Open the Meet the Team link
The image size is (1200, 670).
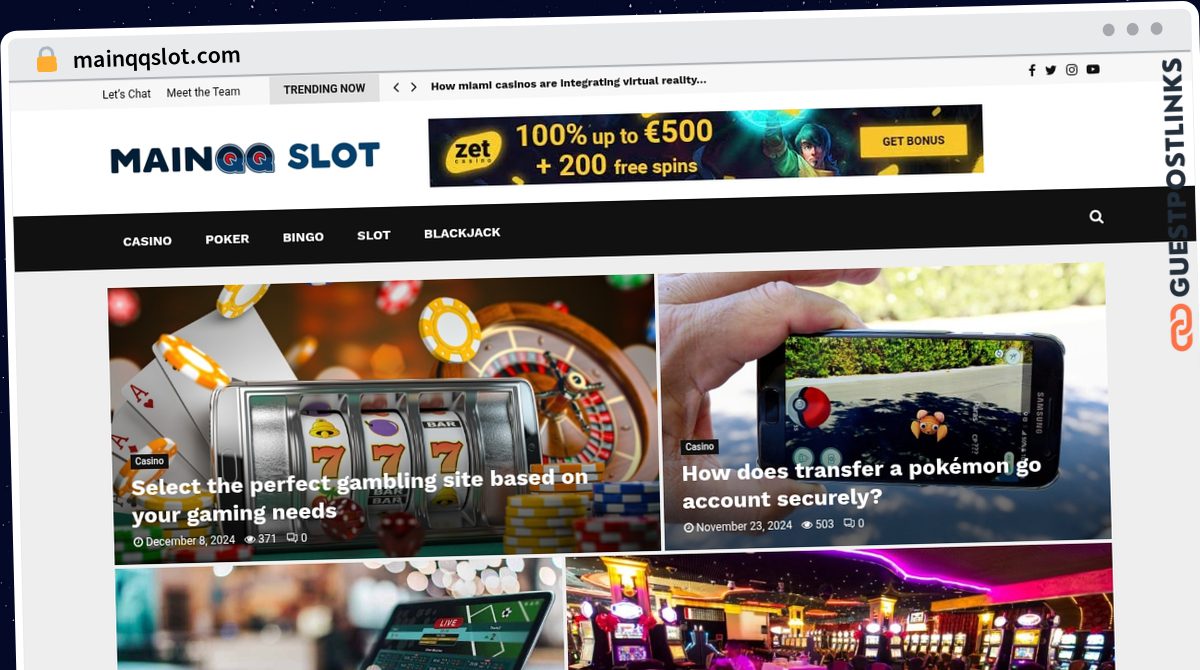click(203, 92)
